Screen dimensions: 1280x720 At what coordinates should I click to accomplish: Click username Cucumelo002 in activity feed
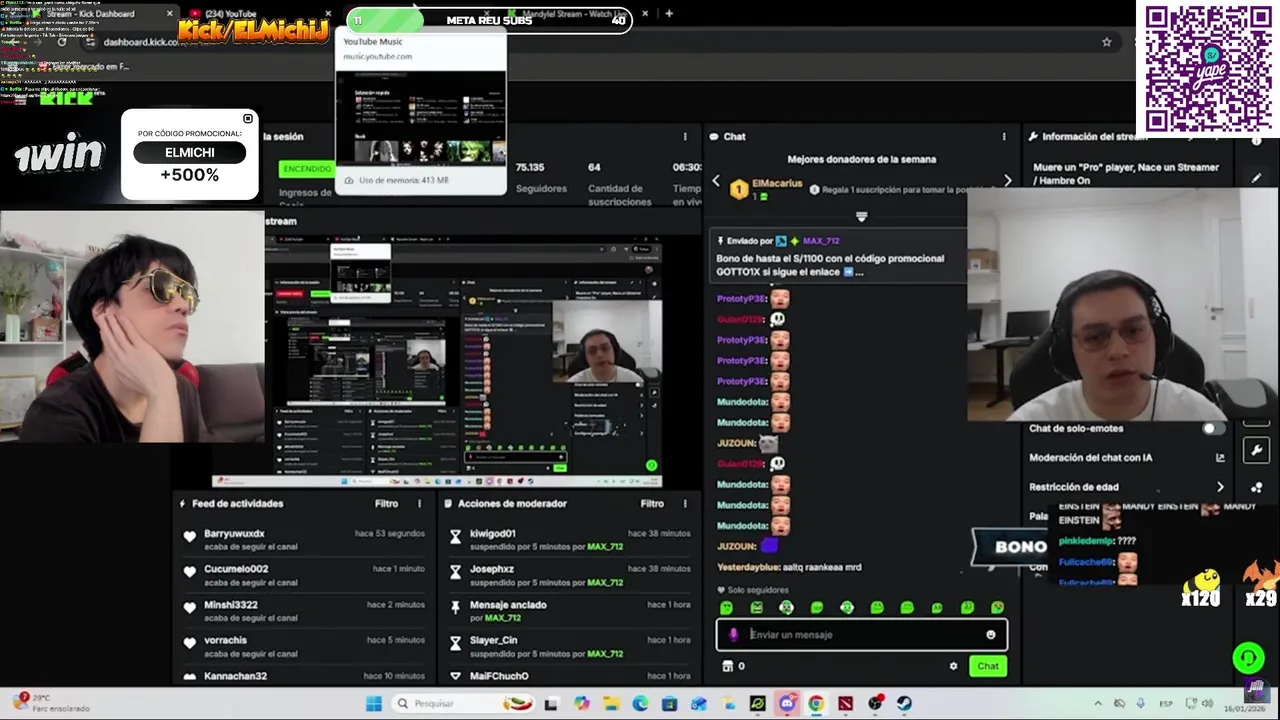[x=236, y=569]
